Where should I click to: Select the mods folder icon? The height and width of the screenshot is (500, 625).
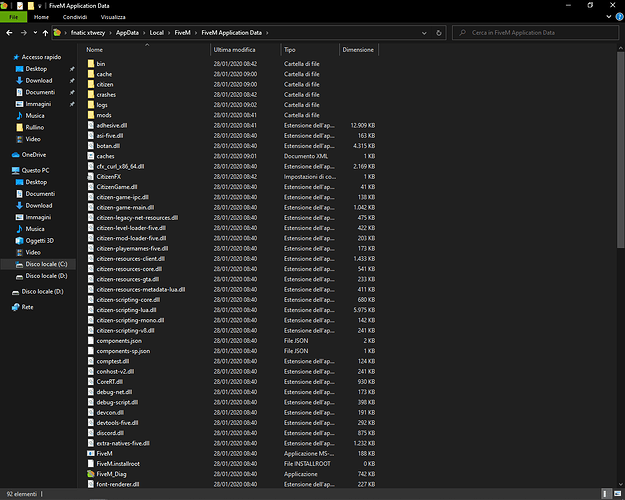pos(91,115)
